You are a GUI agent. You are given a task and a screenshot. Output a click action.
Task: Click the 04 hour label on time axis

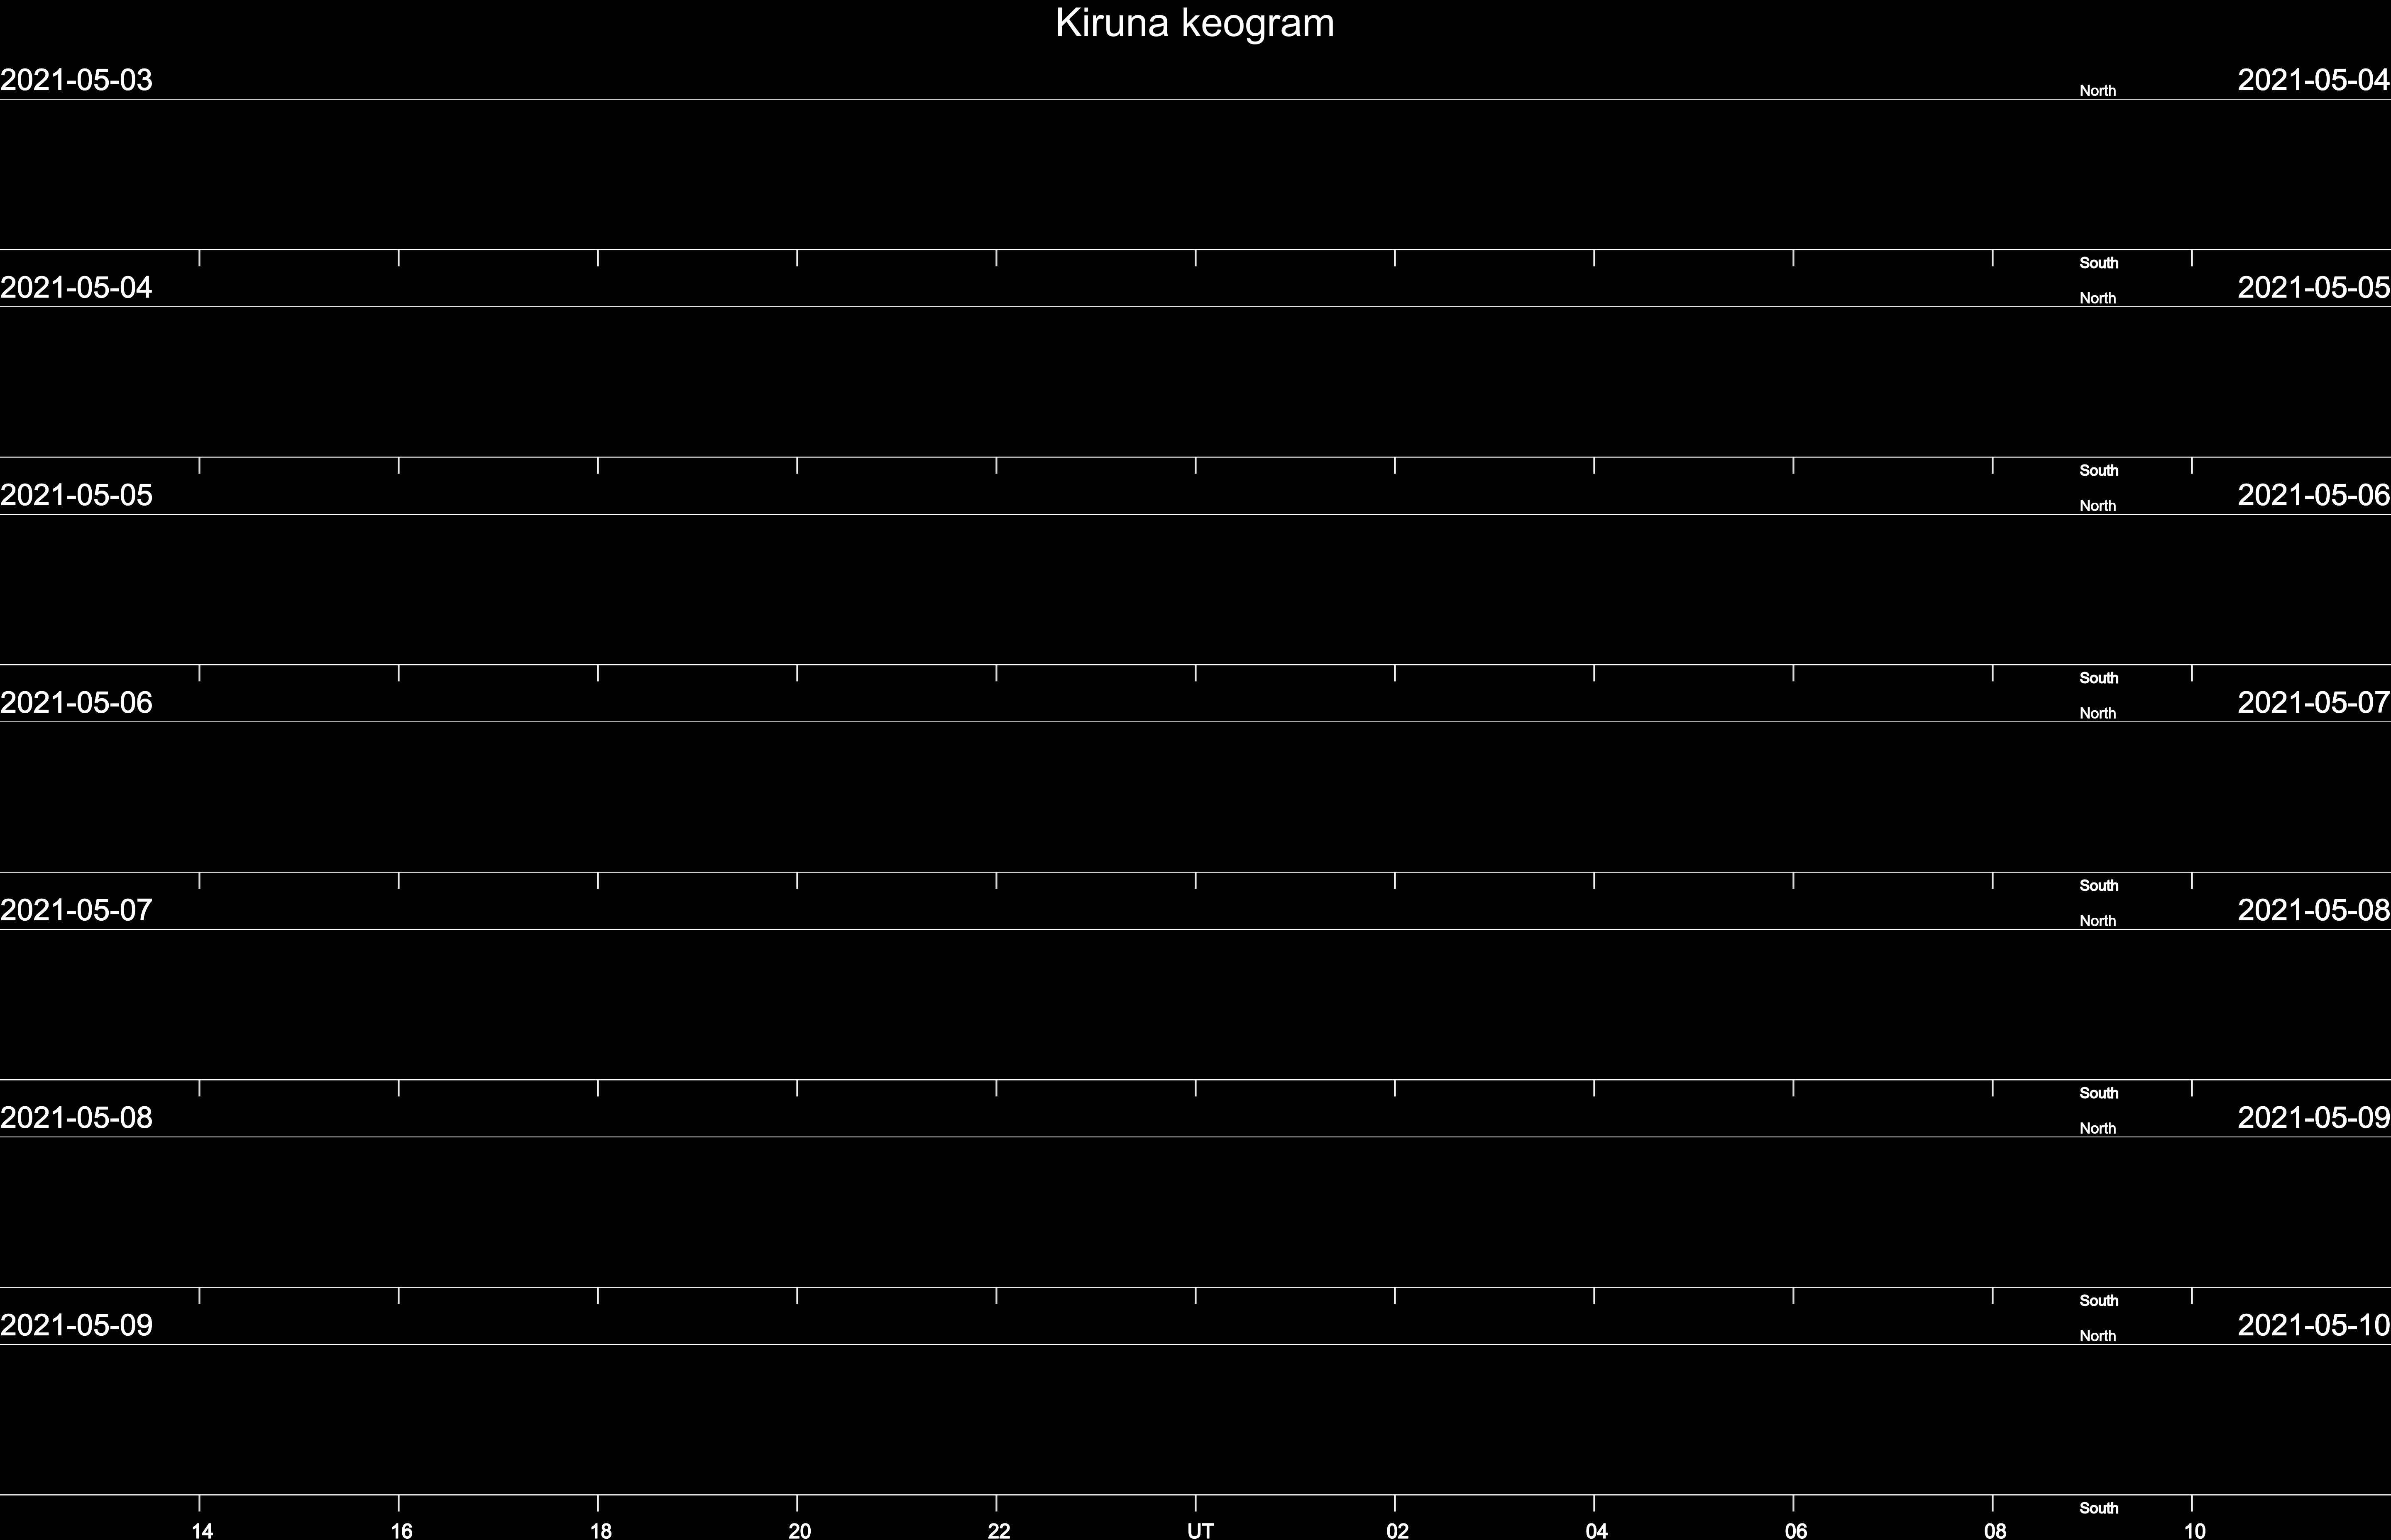[x=1596, y=1530]
